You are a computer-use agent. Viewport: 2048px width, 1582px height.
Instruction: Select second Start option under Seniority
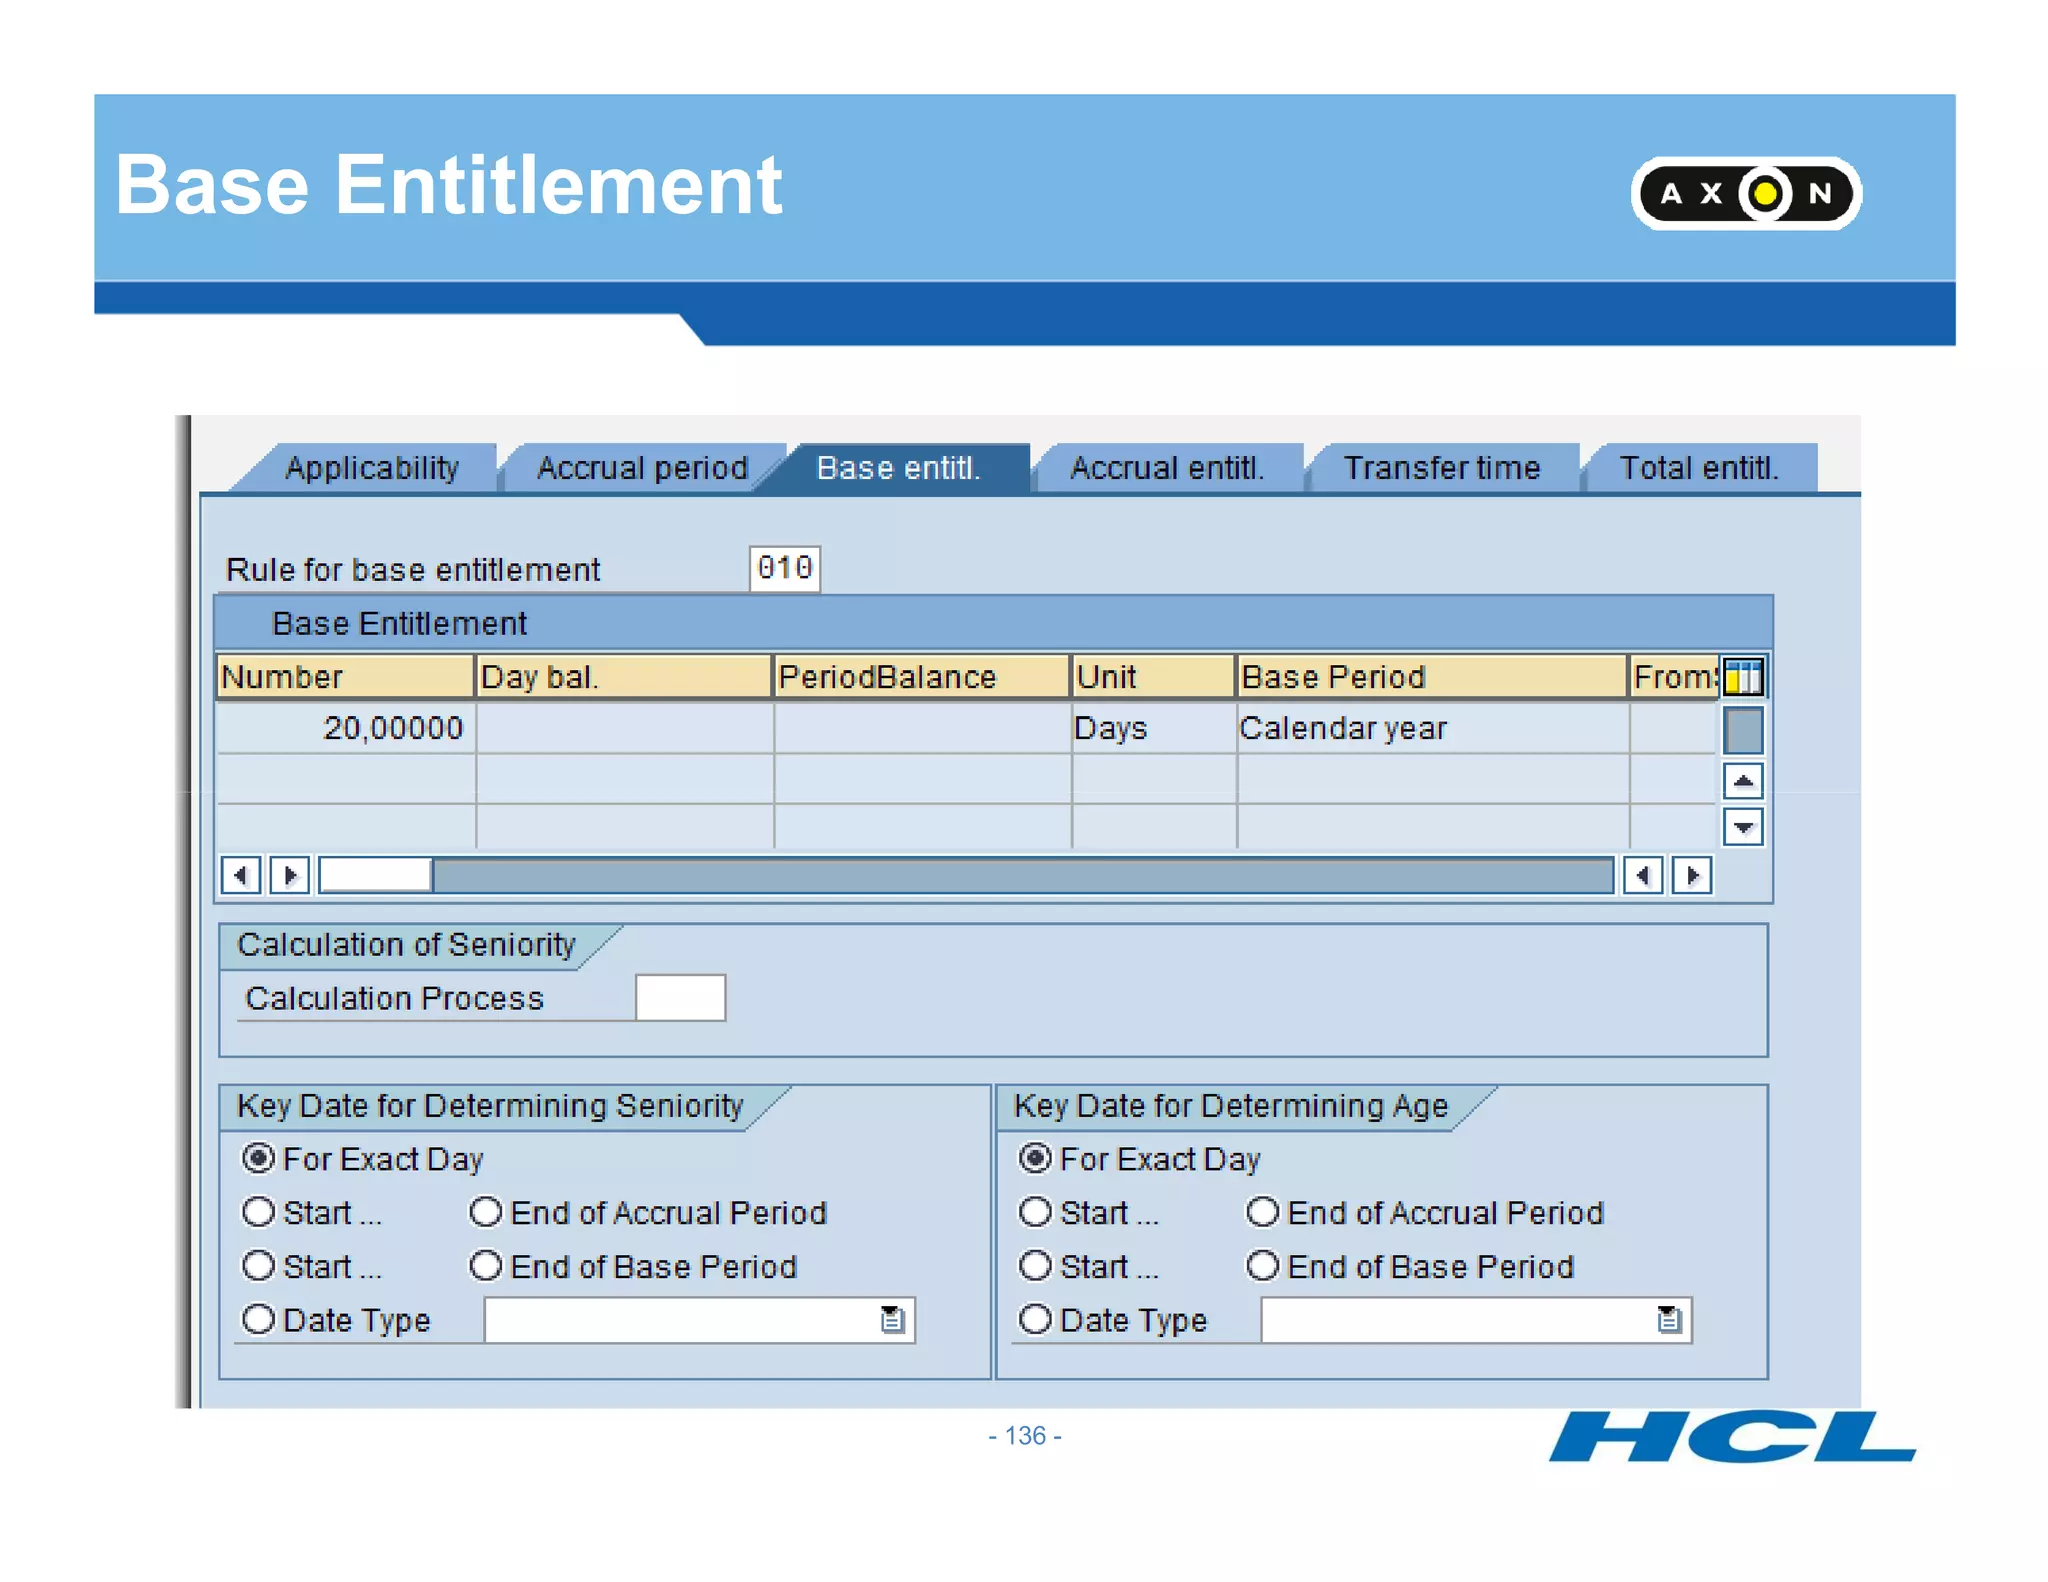click(x=258, y=1266)
